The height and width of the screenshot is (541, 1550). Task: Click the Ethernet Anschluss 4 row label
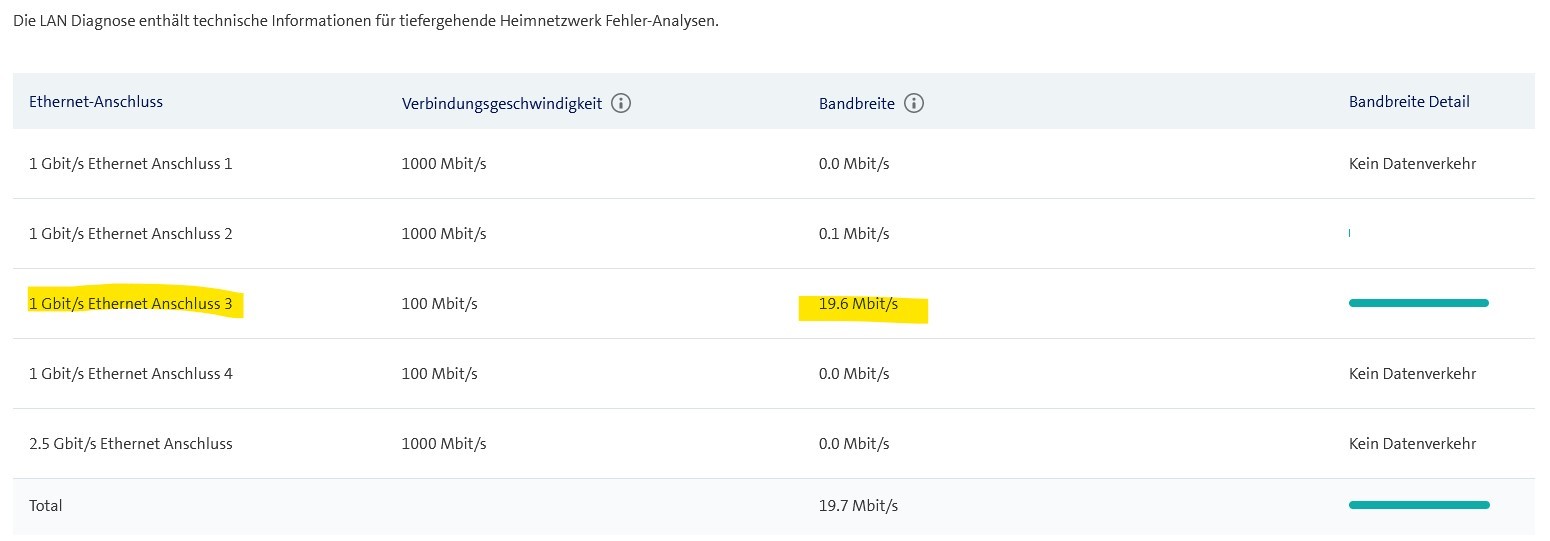tap(131, 373)
